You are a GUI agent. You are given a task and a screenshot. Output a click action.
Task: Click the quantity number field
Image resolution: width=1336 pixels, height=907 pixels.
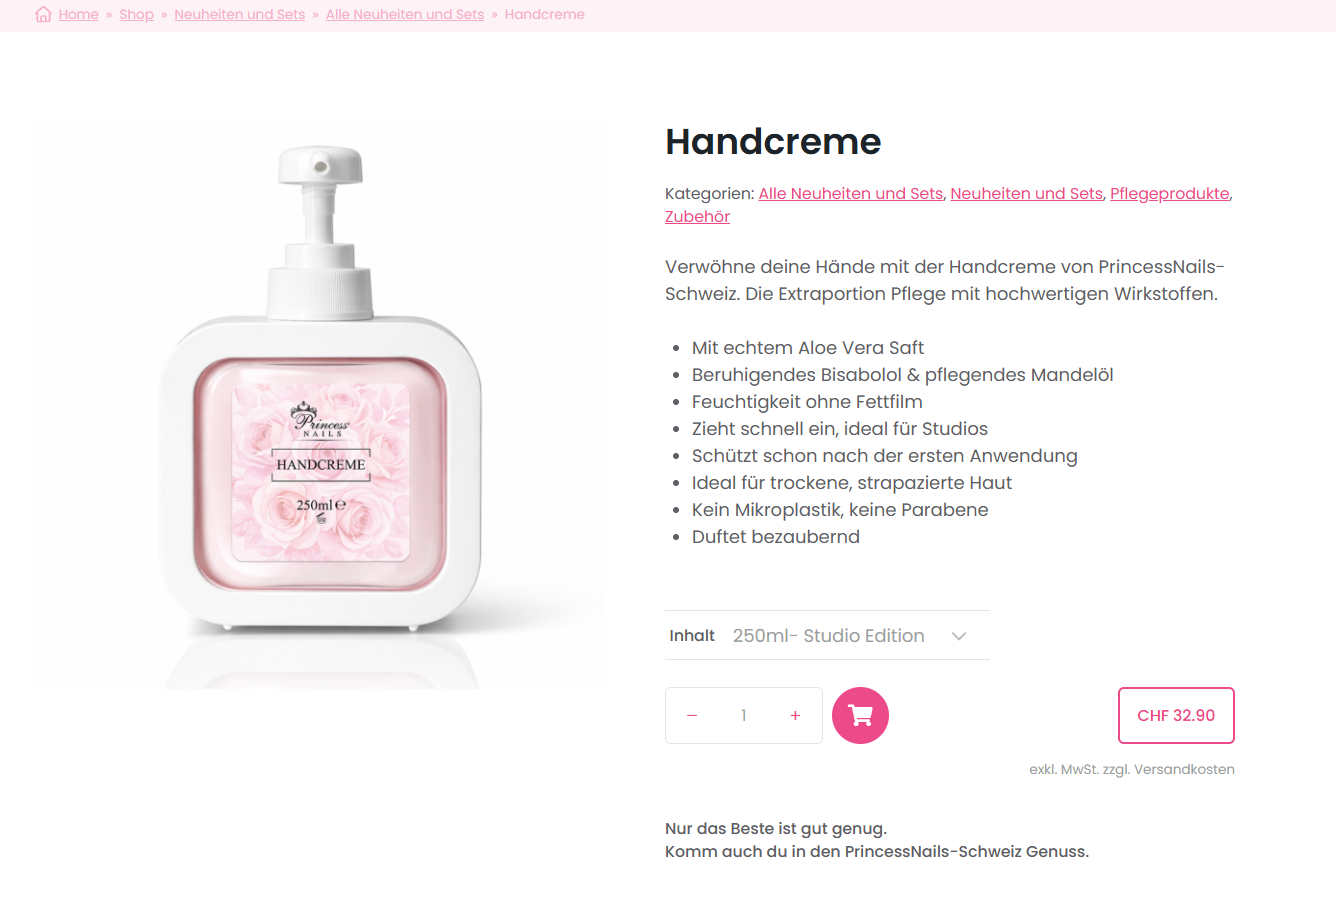(744, 715)
